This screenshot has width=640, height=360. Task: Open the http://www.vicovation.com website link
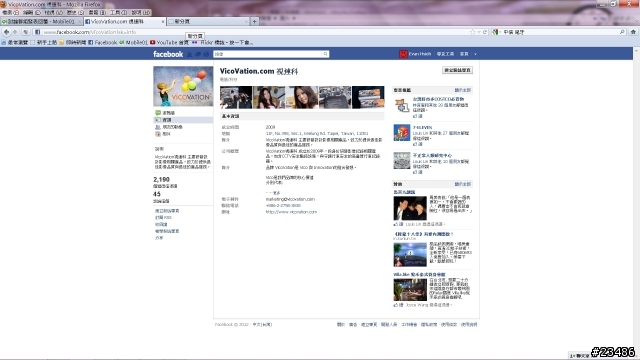(291, 212)
